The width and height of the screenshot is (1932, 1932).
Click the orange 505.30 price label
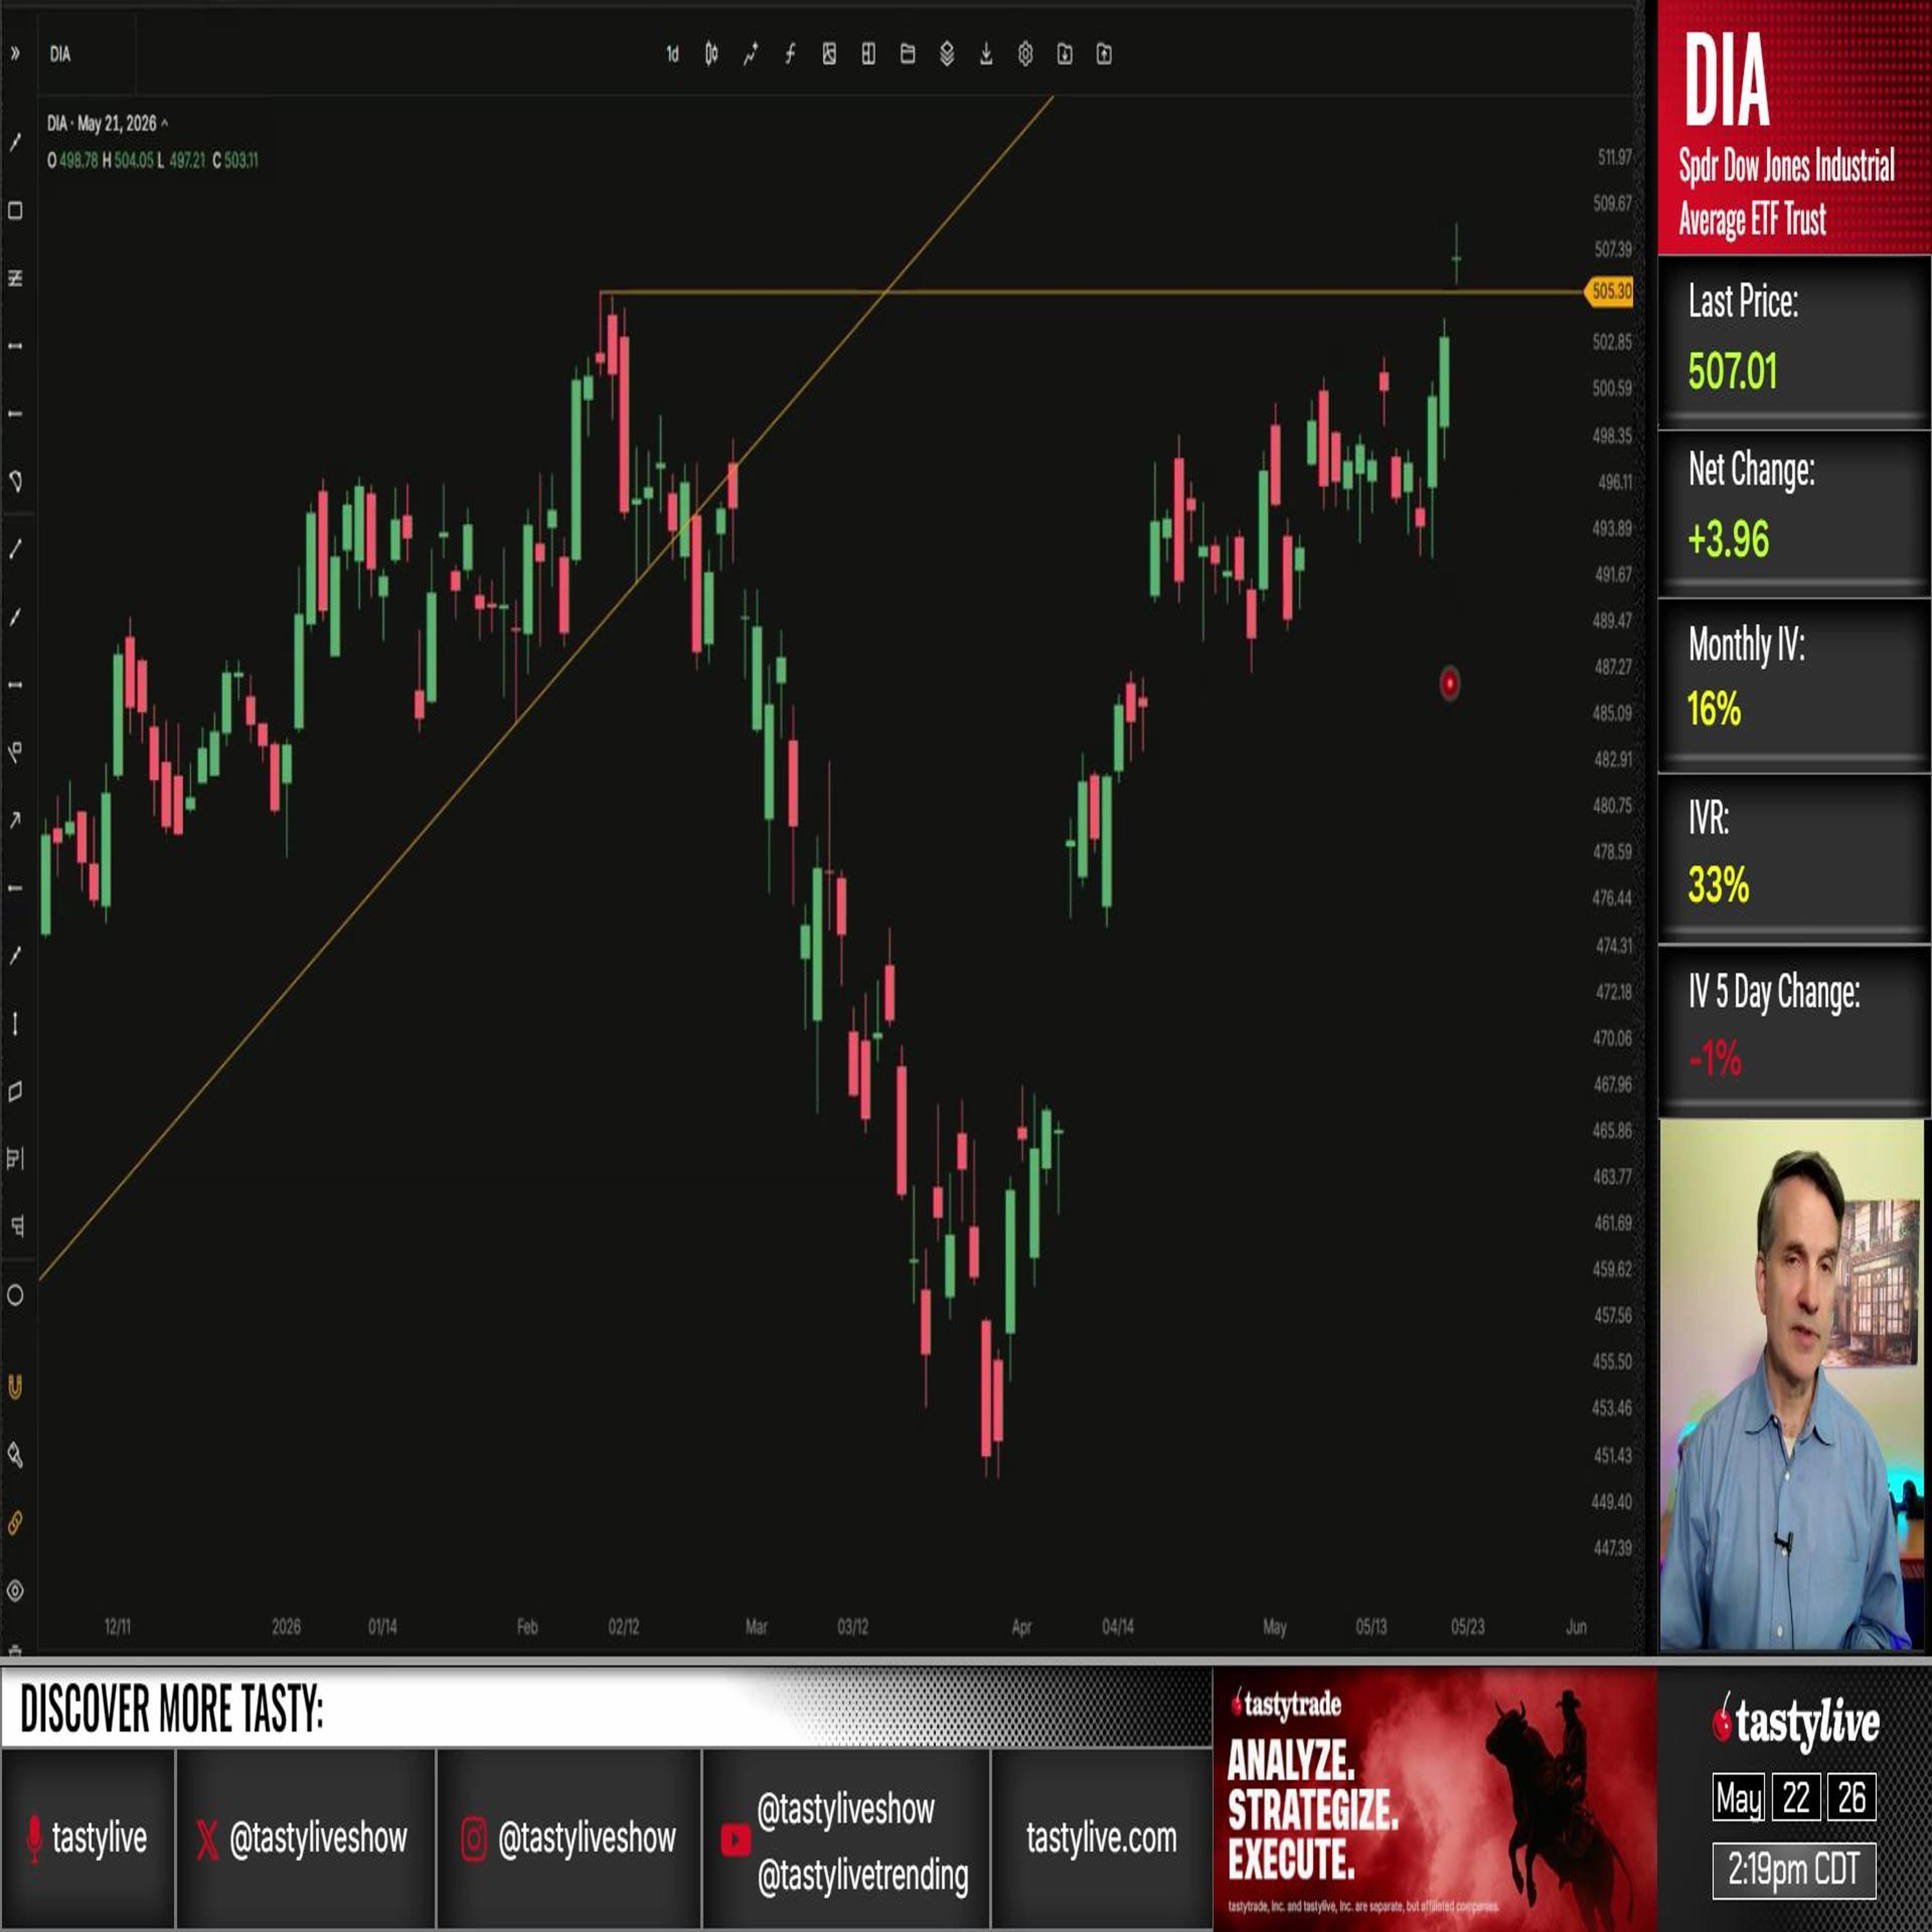[x=1609, y=291]
